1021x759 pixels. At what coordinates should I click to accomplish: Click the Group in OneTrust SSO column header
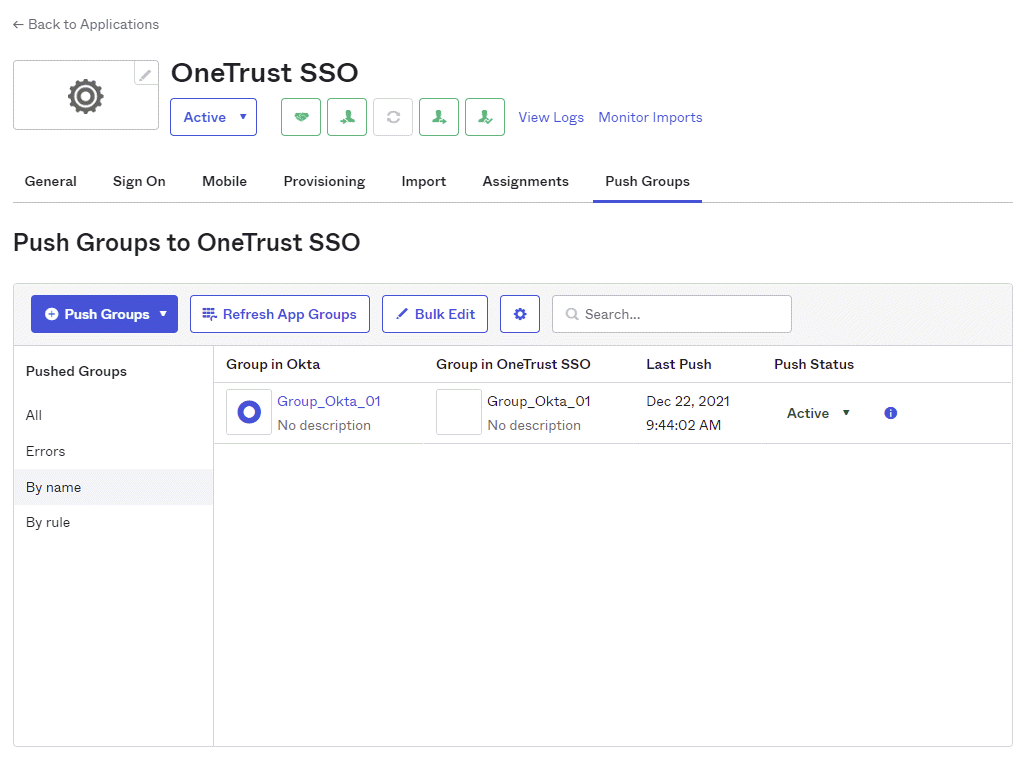click(513, 365)
